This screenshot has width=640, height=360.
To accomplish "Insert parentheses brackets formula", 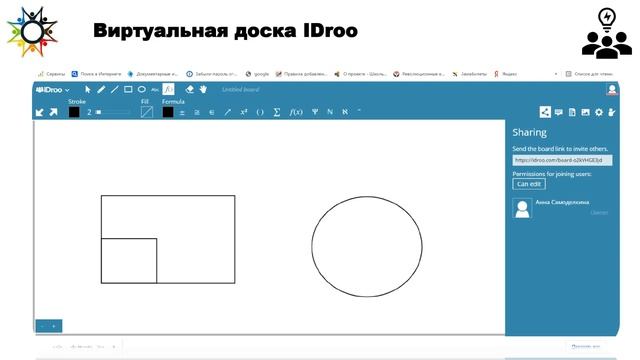I will pyautogui.click(x=260, y=112).
